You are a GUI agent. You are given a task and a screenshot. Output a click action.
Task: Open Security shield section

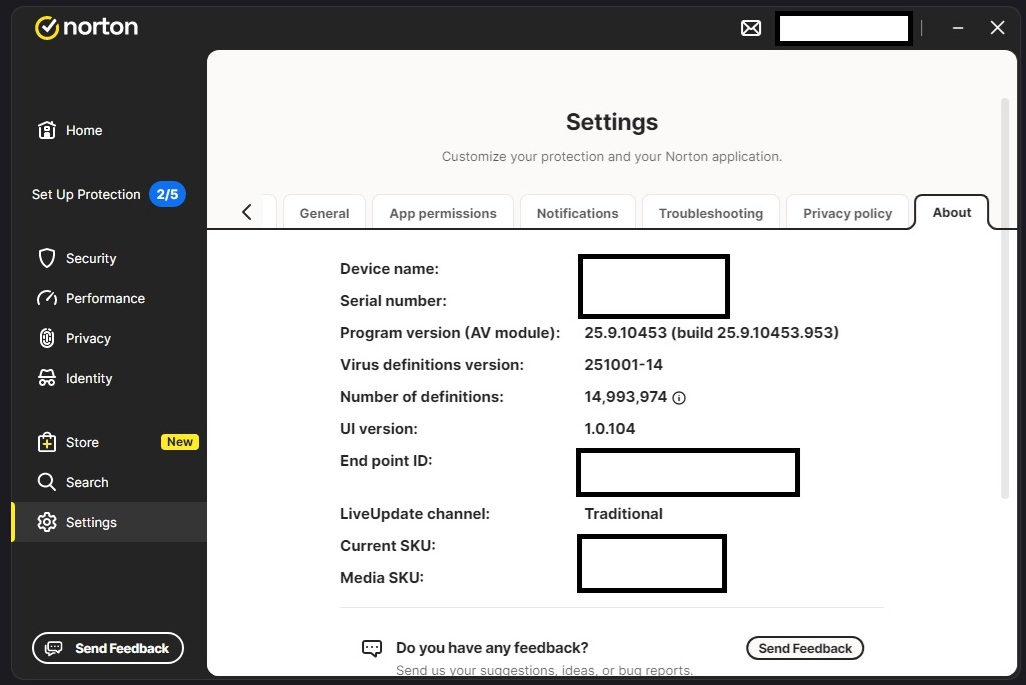point(90,258)
